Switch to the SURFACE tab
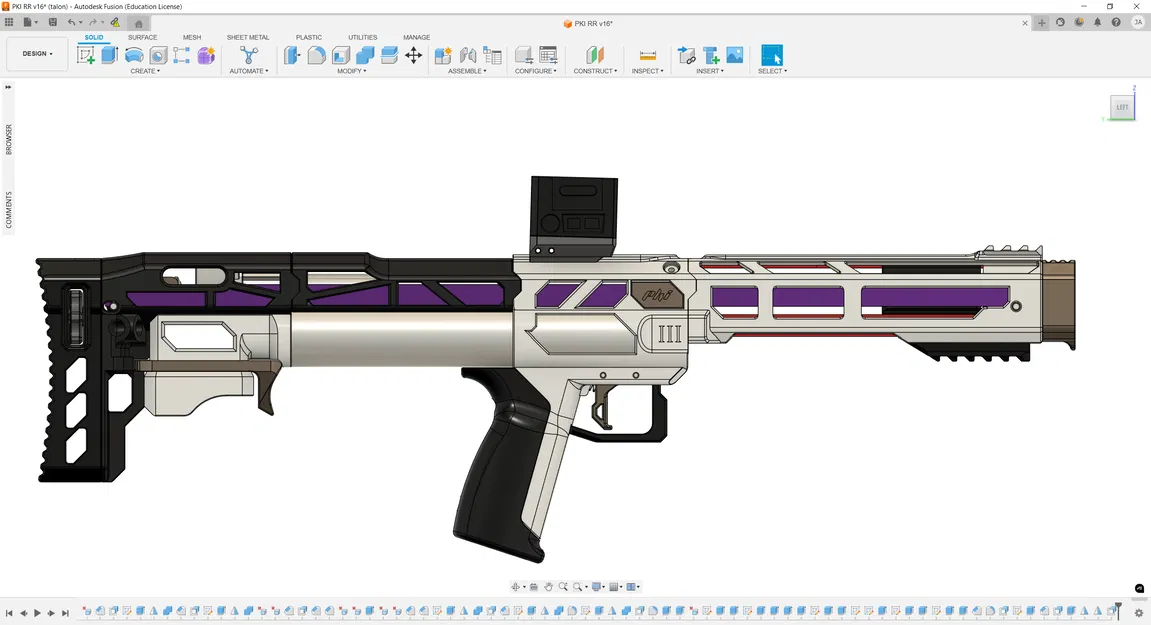 [142, 37]
